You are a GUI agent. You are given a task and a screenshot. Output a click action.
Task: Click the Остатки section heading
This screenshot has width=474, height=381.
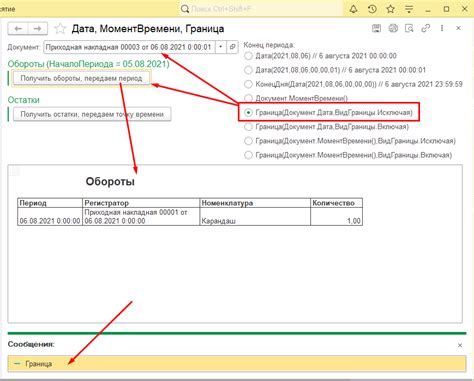pos(24,100)
